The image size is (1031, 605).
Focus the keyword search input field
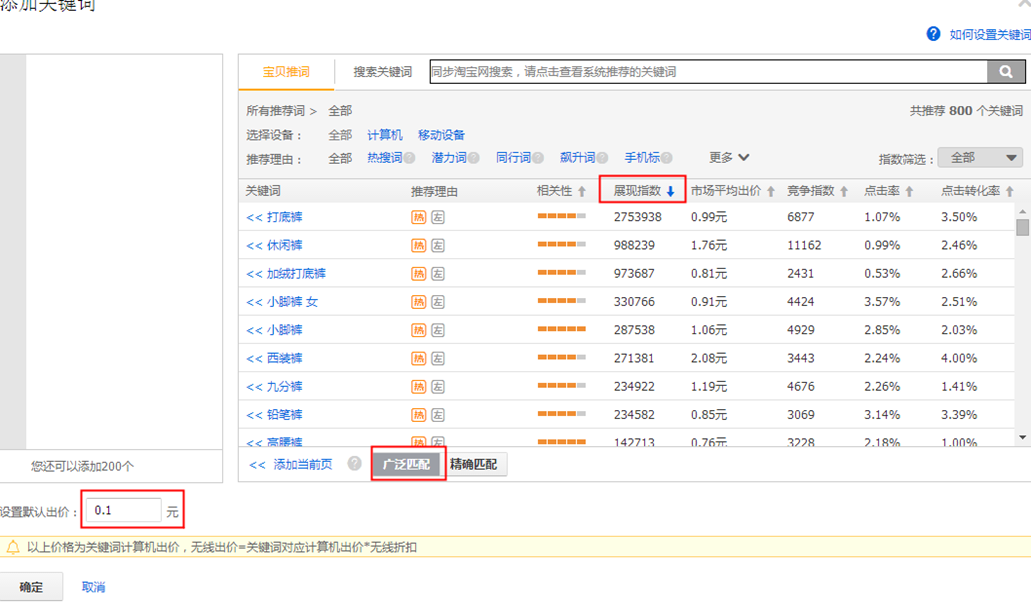tap(709, 72)
